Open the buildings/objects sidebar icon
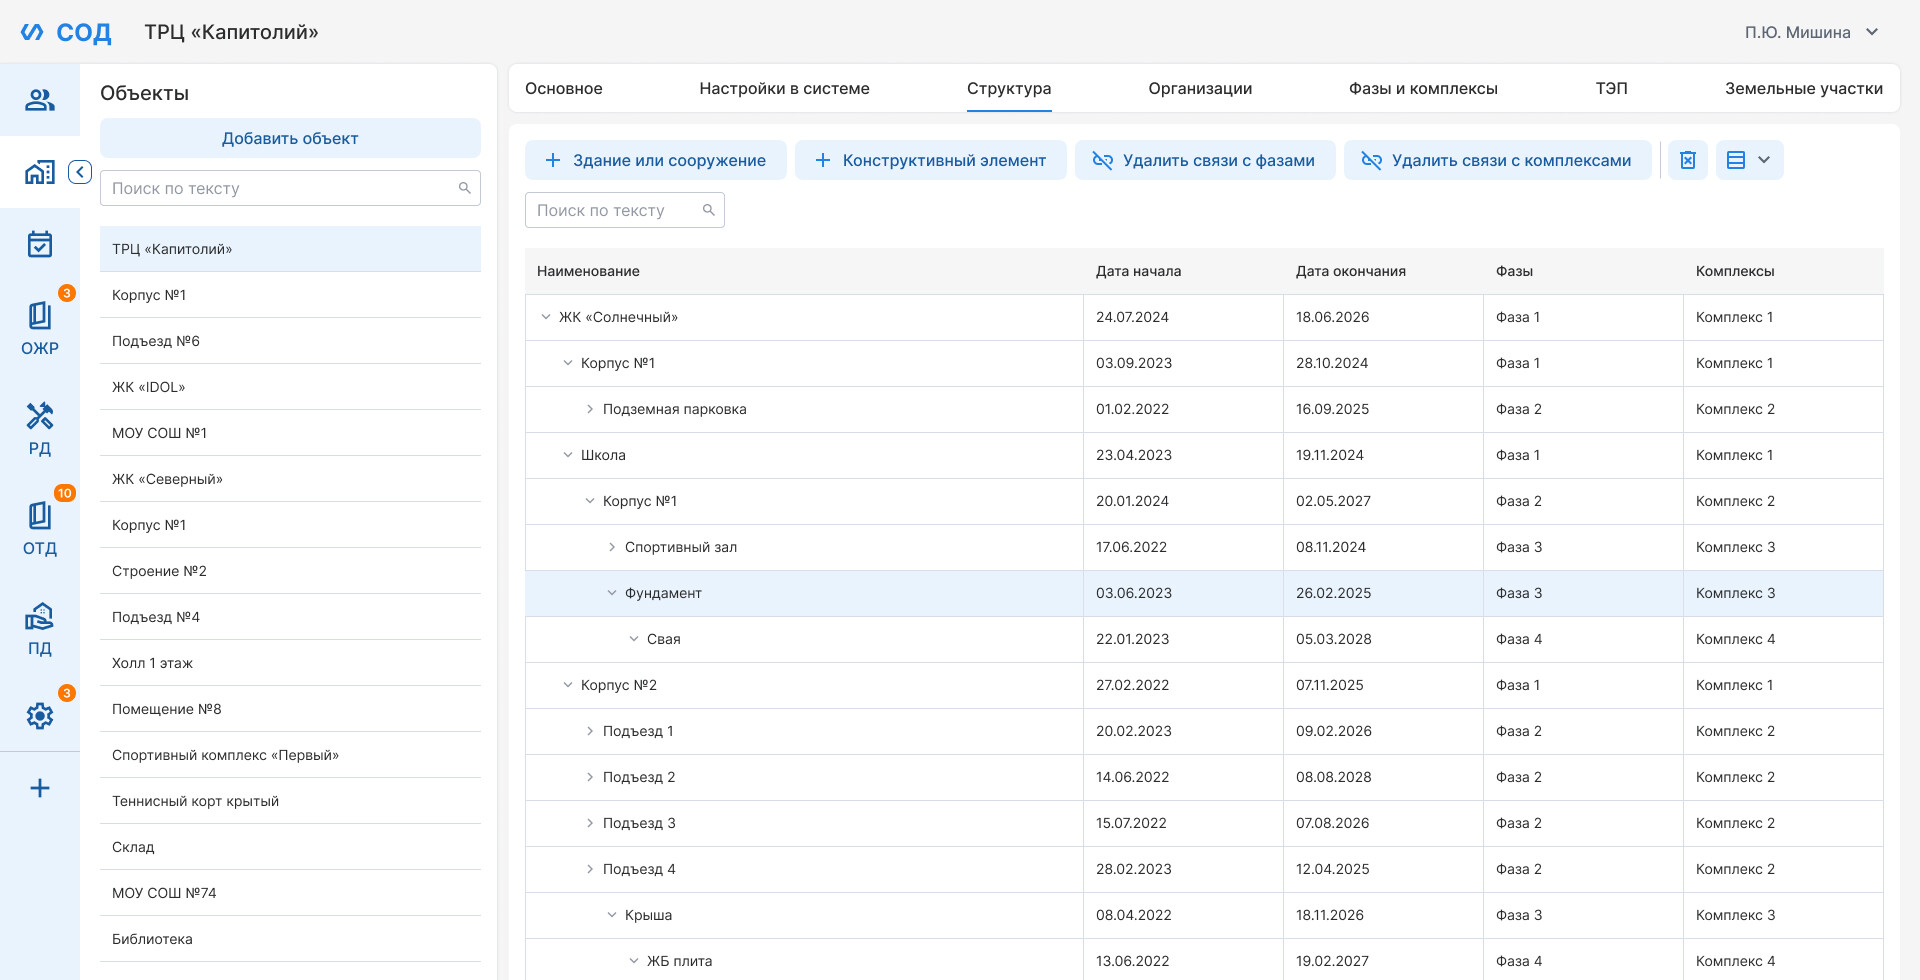1920x980 pixels. click(x=40, y=172)
